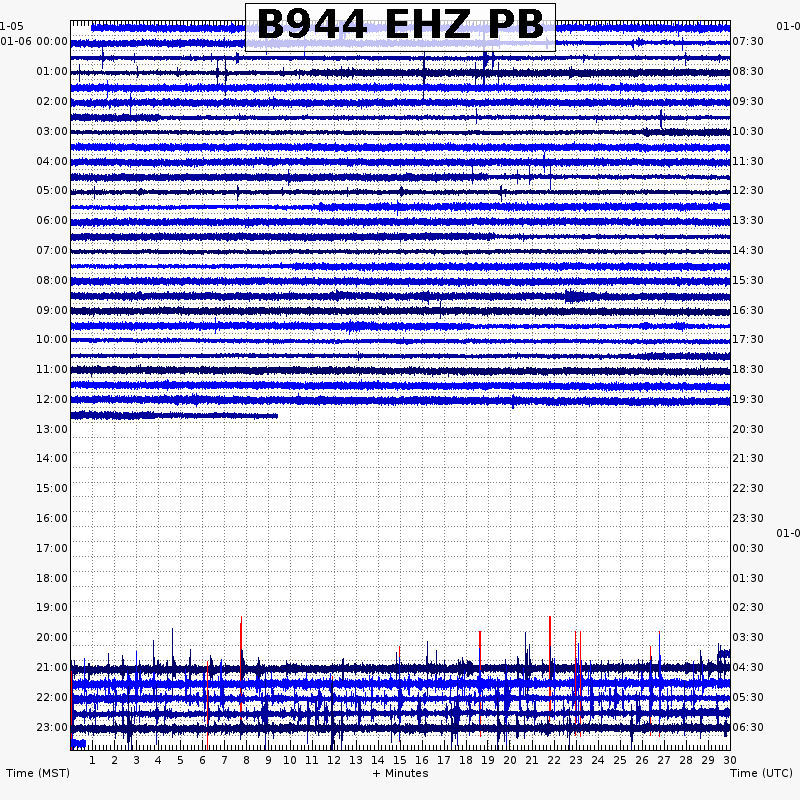Click the 22:00 MST row label
The image size is (800, 800).
pyautogui.click(x=52, y=697)
